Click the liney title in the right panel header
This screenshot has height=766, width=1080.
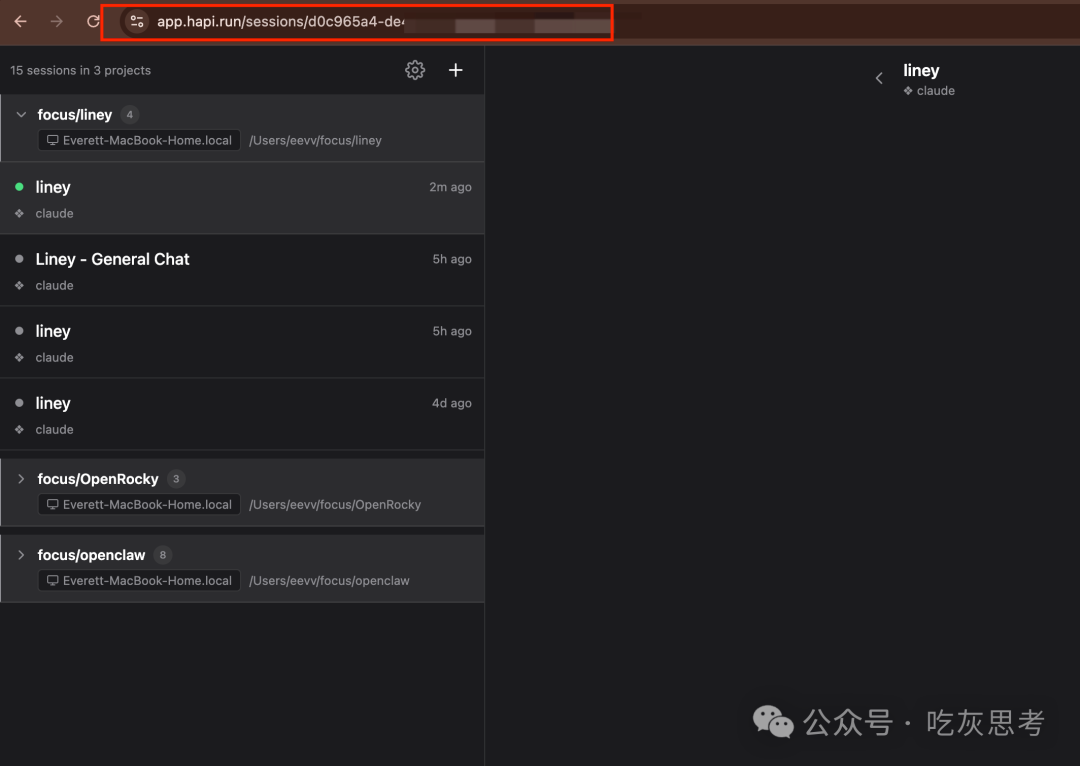click(921, 71)
